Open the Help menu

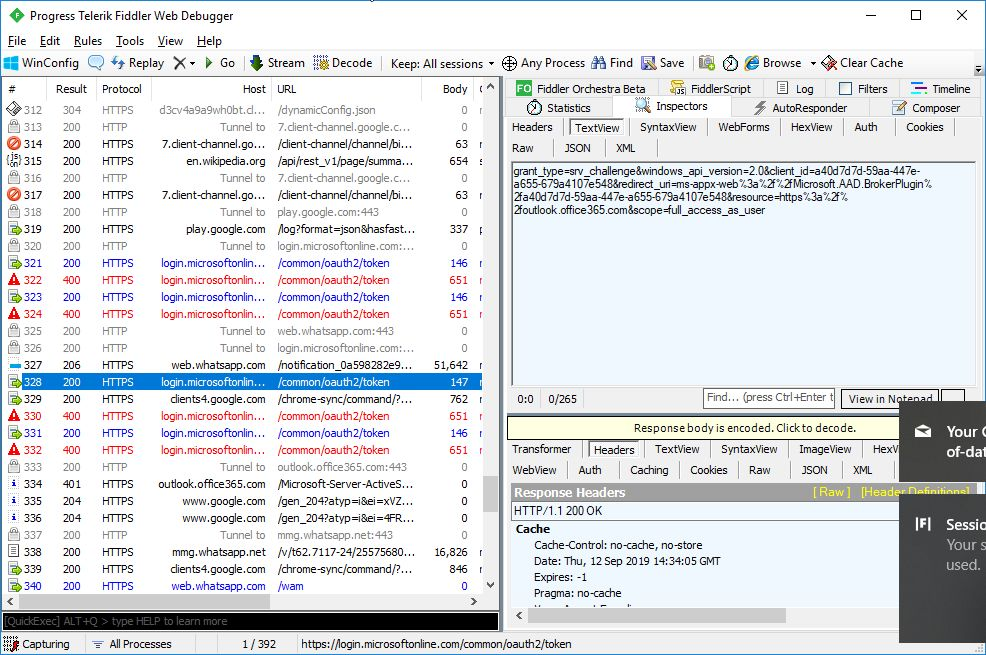(x=209, y=41)
